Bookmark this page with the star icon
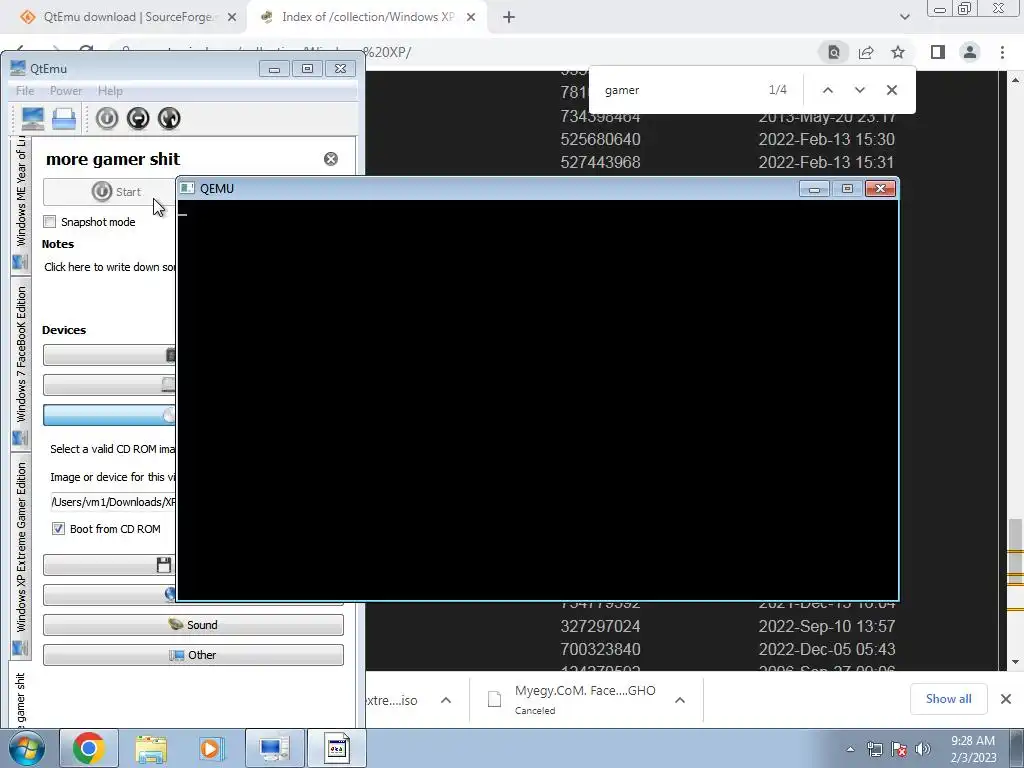Screen dimensions: 1024x768 pyautogui.click(x=898, y=52)
